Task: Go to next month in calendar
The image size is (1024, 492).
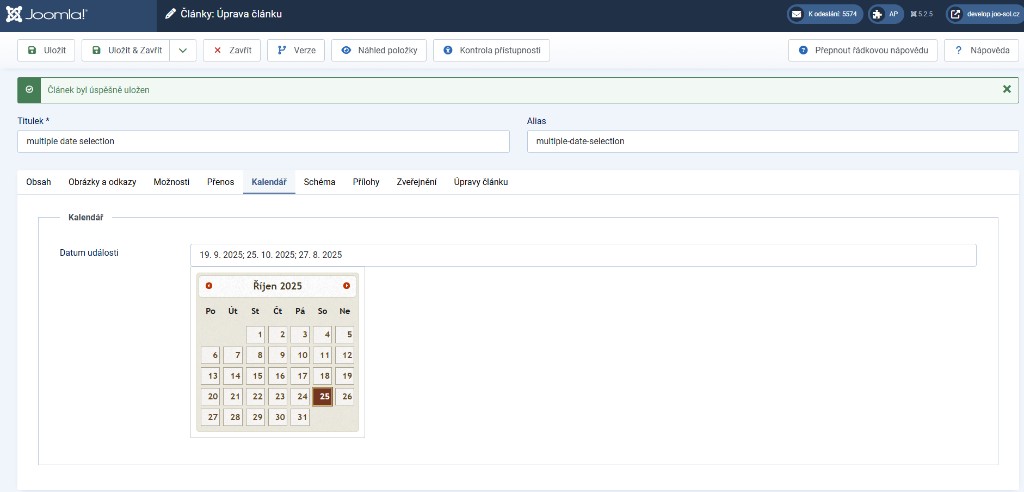Action: tap(346, 286)
